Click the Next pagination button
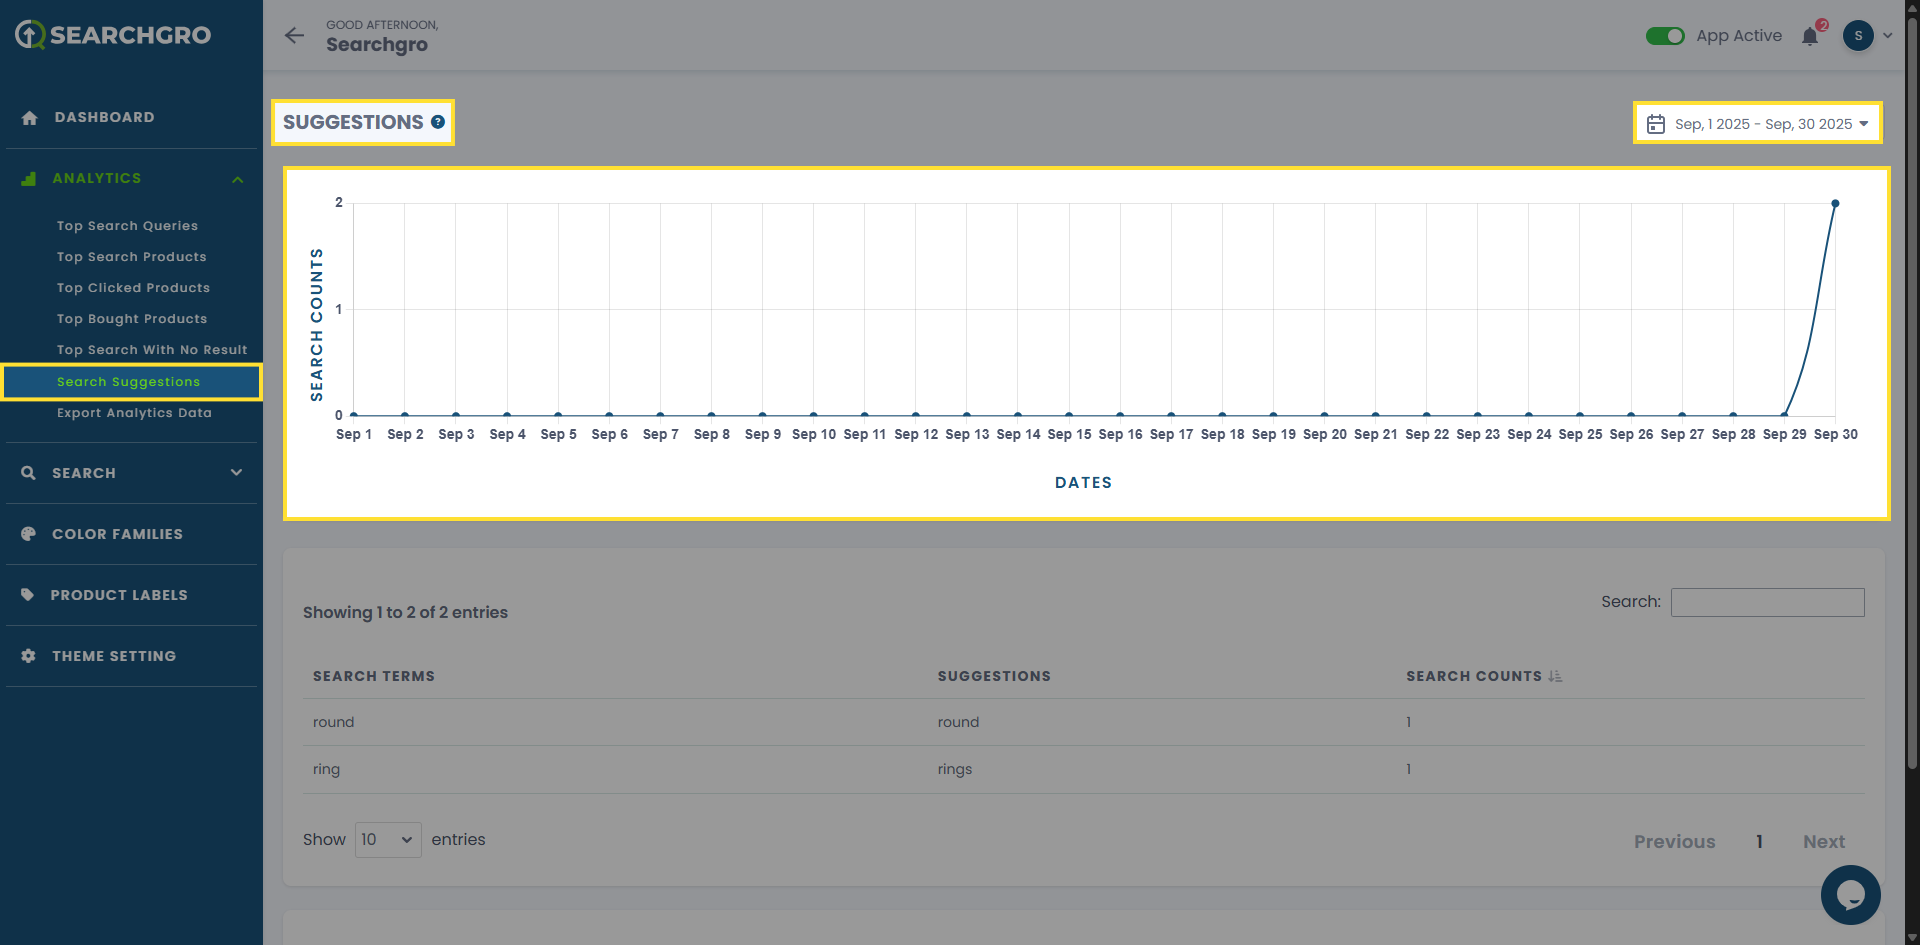 point(1823,842)
